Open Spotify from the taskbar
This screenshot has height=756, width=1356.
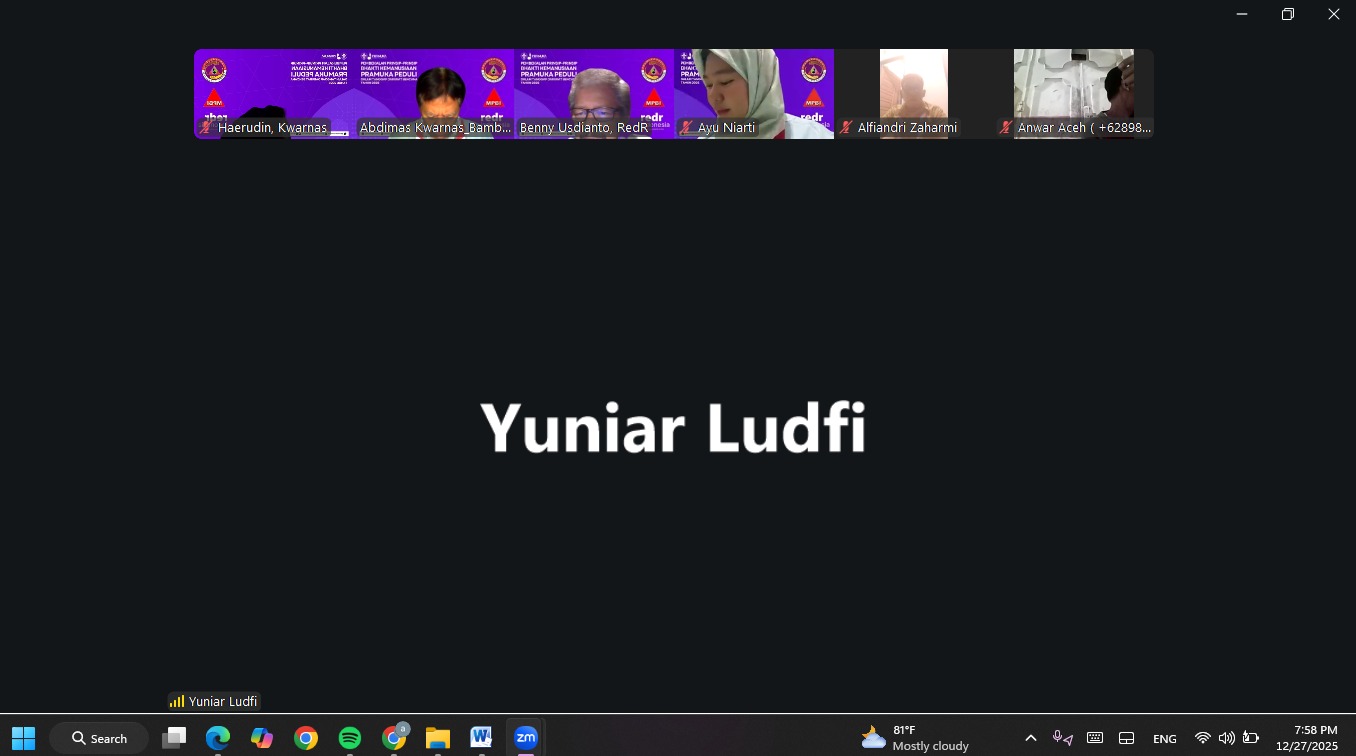[x=350, y=738]
